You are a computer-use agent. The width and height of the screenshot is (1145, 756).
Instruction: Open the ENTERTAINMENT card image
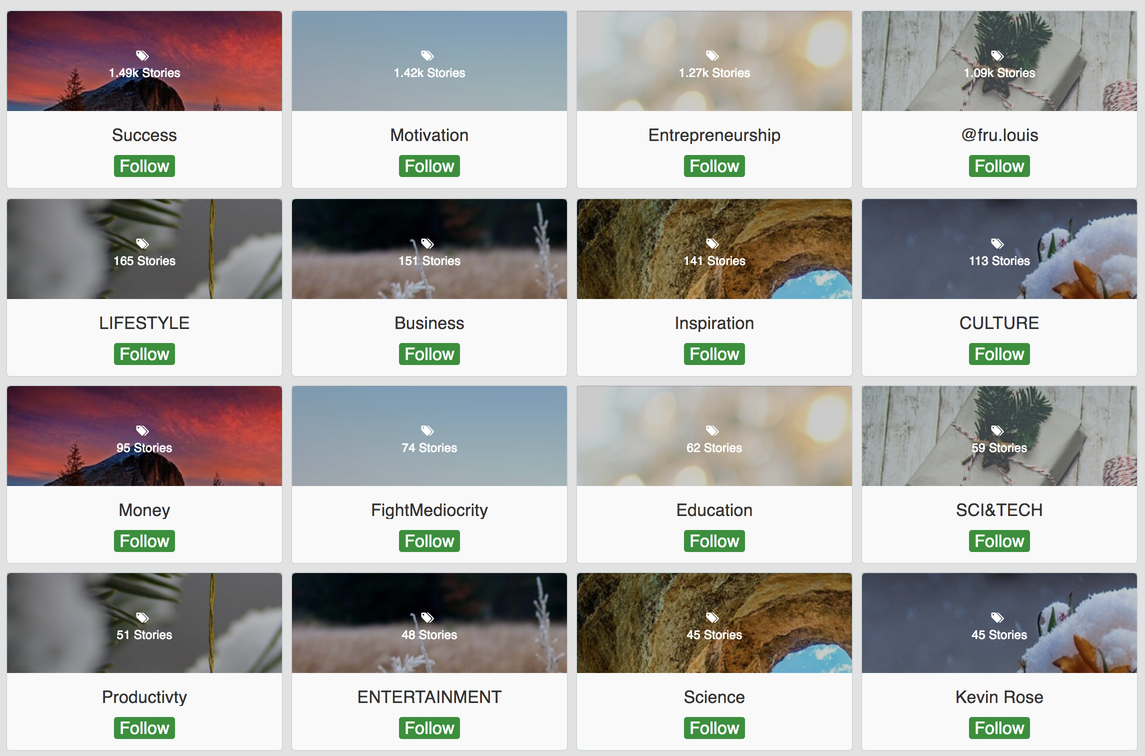429,623
